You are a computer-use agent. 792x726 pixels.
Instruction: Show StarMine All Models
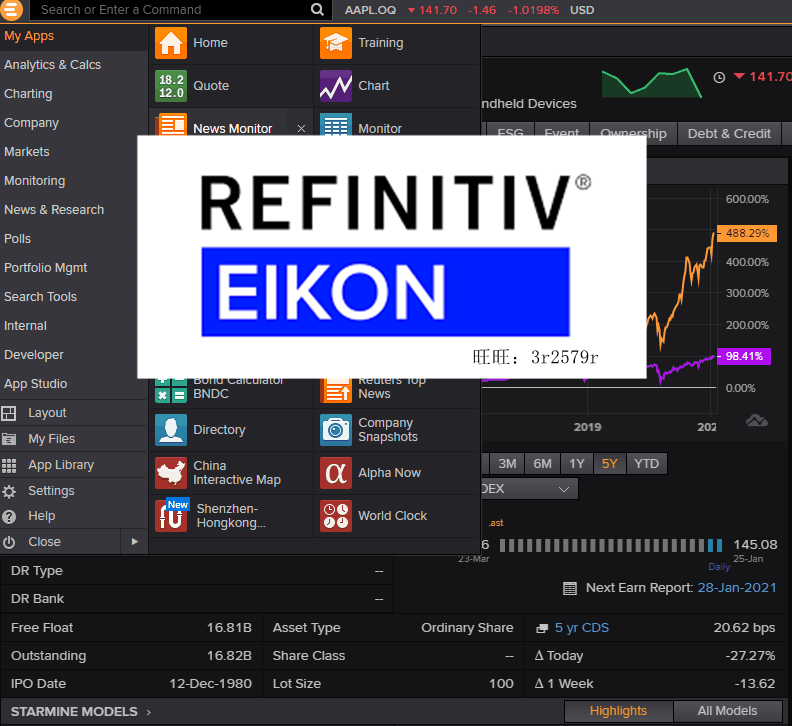pos(727,711)
